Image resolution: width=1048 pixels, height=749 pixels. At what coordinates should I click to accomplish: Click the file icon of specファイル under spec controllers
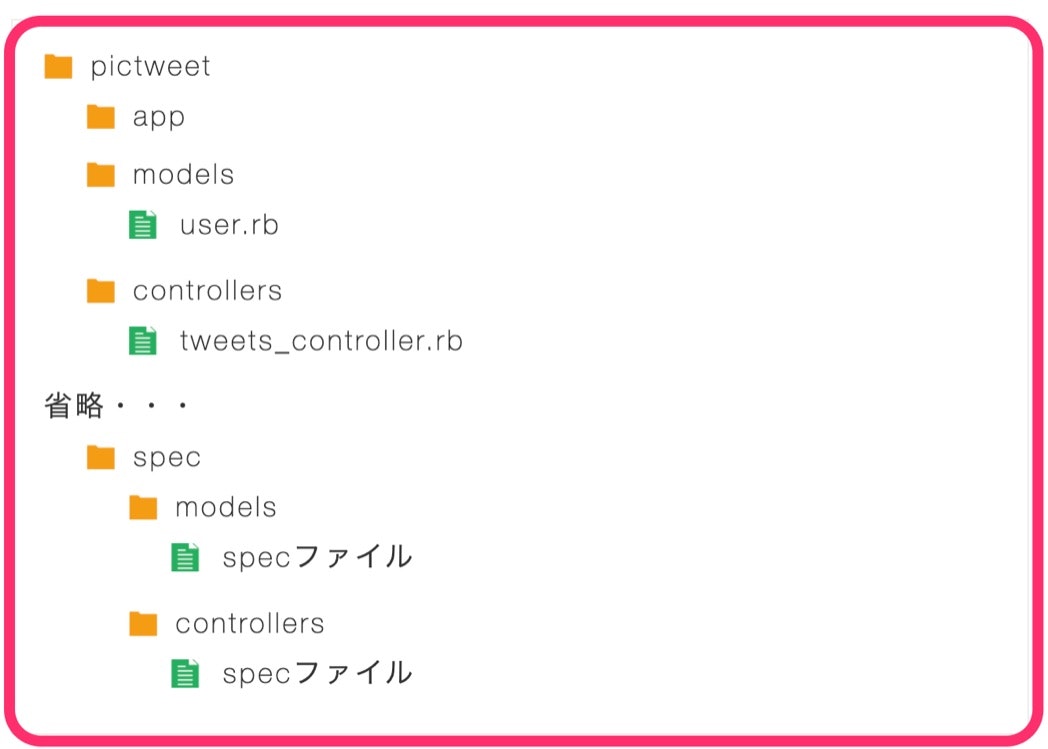(x=186, y=674)
